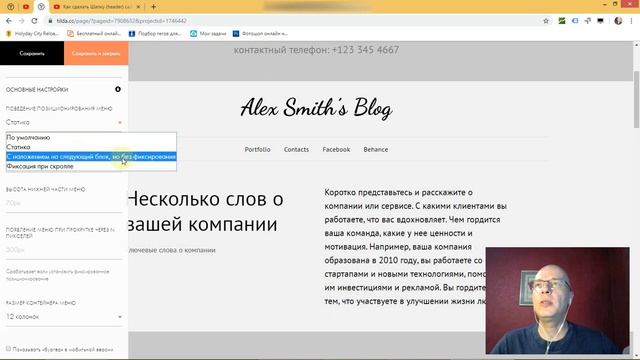This screenshot has width=640, height=360.
Task: Open the Contacts menu link
Action: 296,149
